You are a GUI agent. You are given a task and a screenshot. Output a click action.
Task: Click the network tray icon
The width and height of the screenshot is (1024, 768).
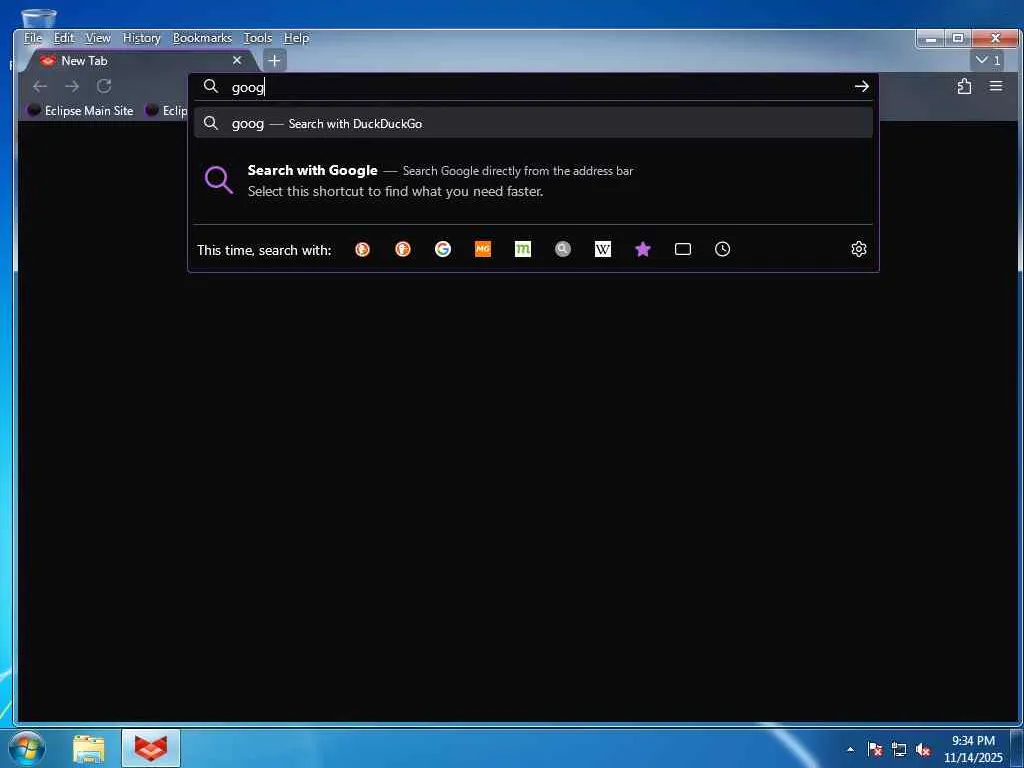pos(899,749)
